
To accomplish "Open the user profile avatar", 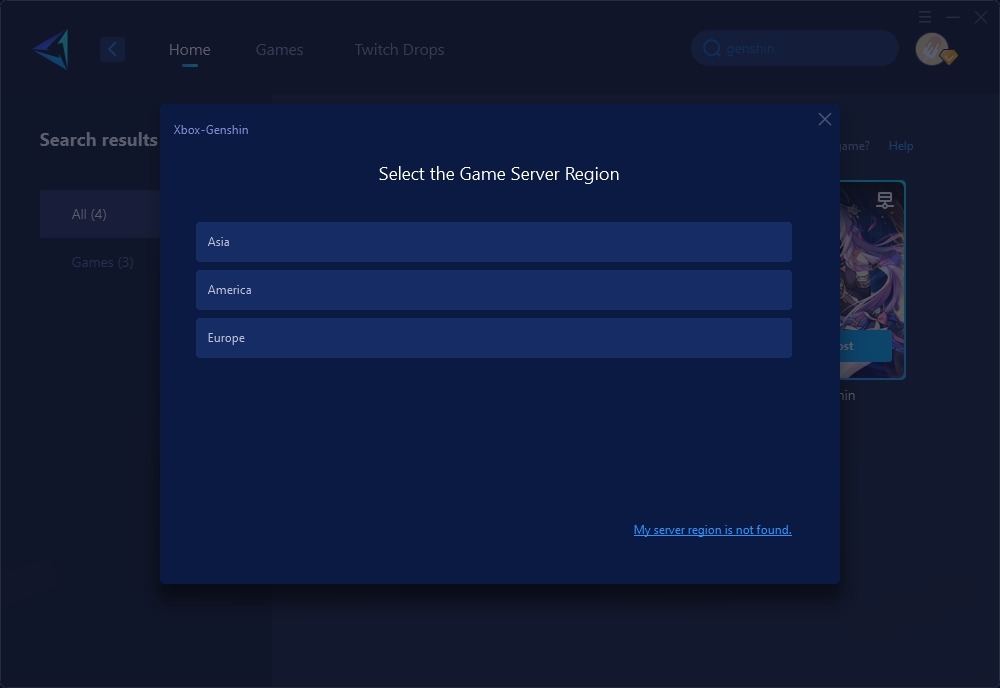I will coord(932,49).
